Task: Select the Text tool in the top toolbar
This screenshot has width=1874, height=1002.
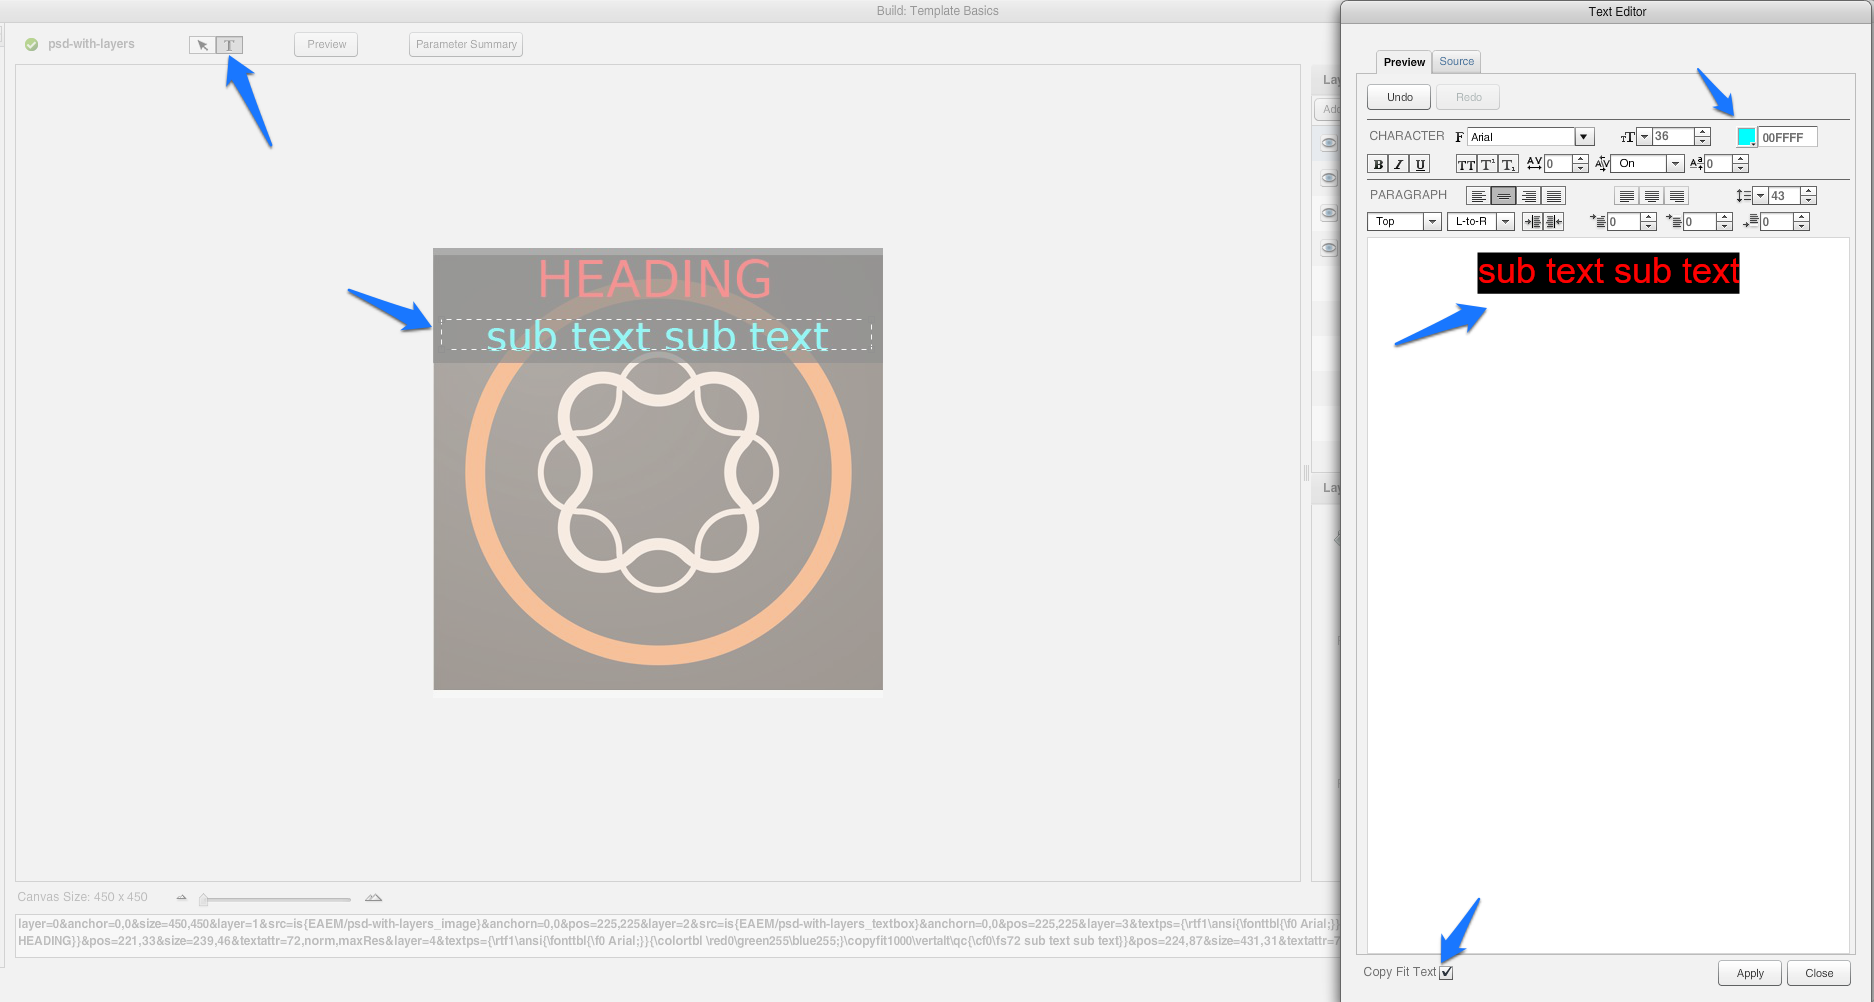Action: coord(229,44)
